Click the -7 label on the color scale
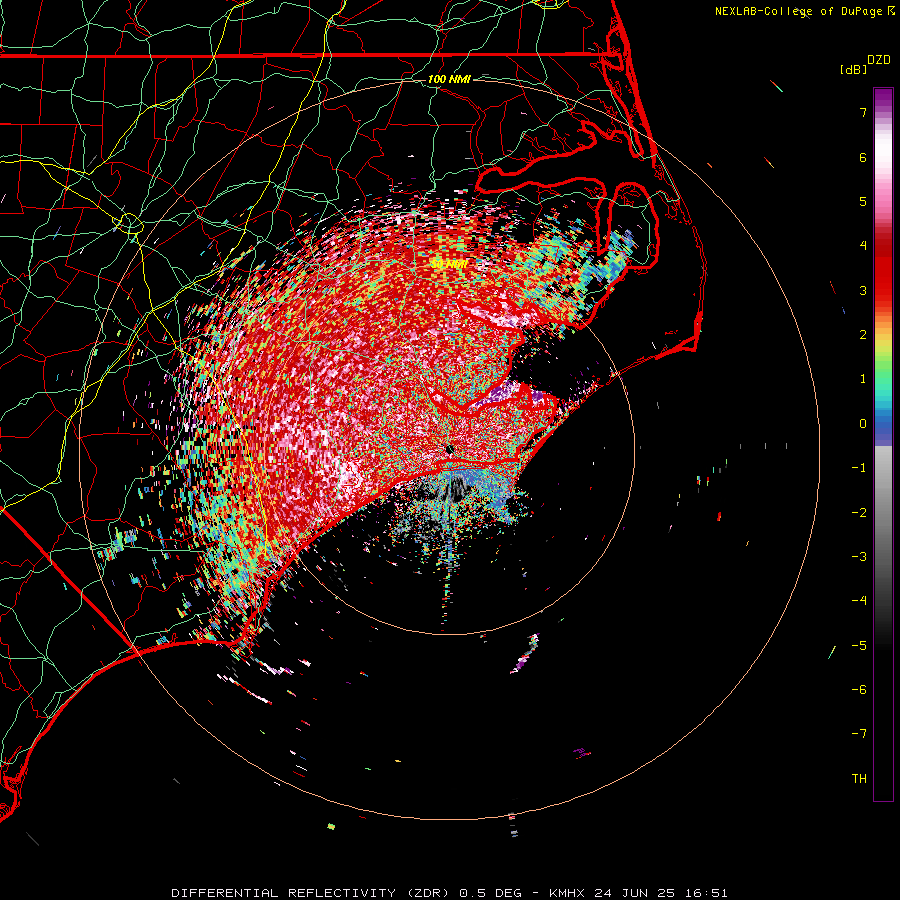The height and width of the screenshot is (900, 900). pos(859,734)
